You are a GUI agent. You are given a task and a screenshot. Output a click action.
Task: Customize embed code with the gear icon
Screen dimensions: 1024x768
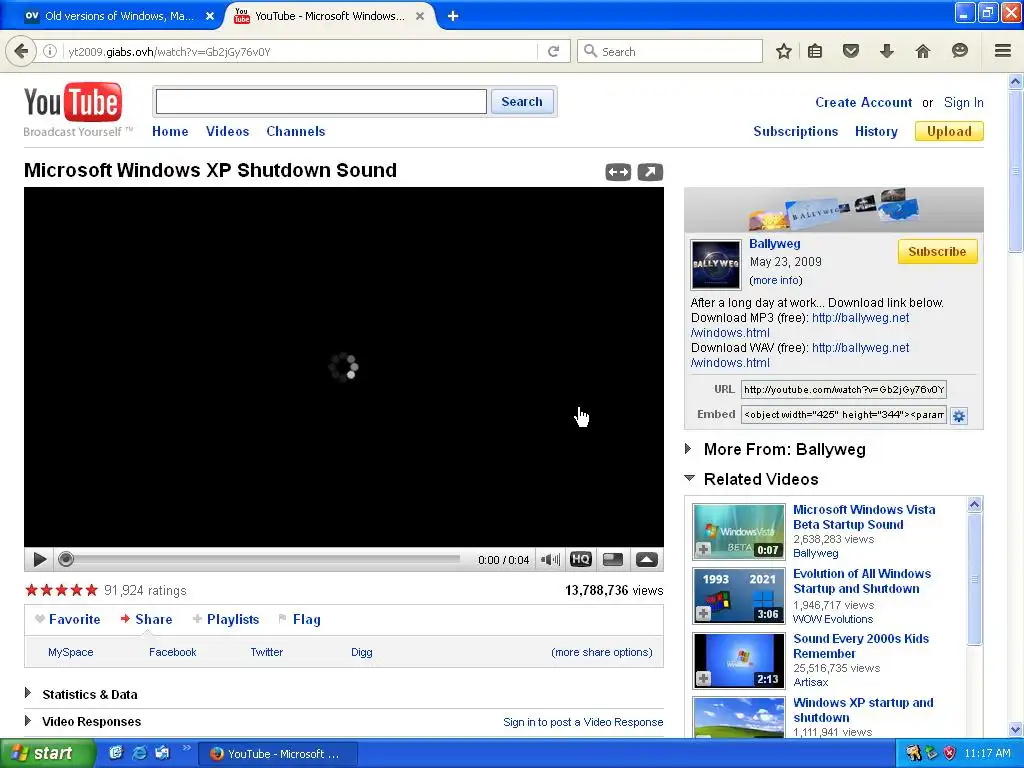click(x=959, y=416)
